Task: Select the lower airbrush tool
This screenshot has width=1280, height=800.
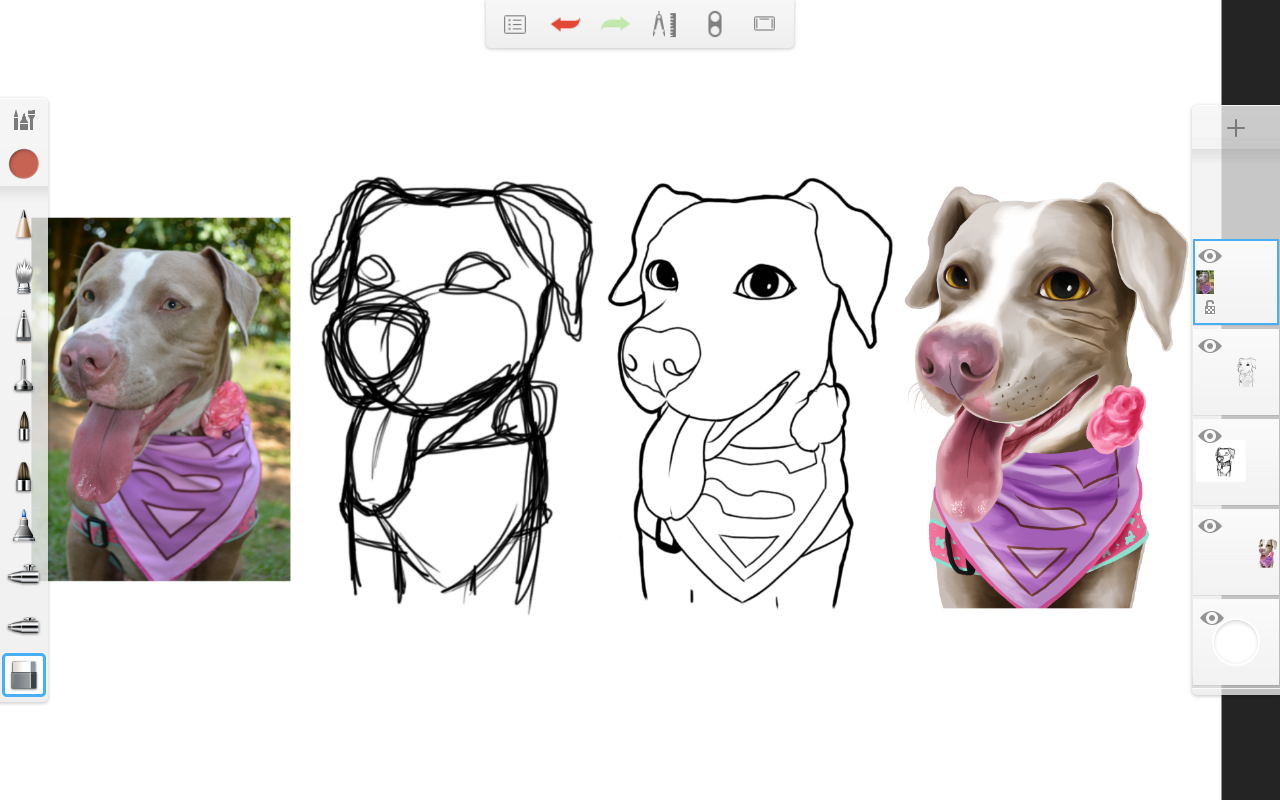Action: tap(23, 626)
